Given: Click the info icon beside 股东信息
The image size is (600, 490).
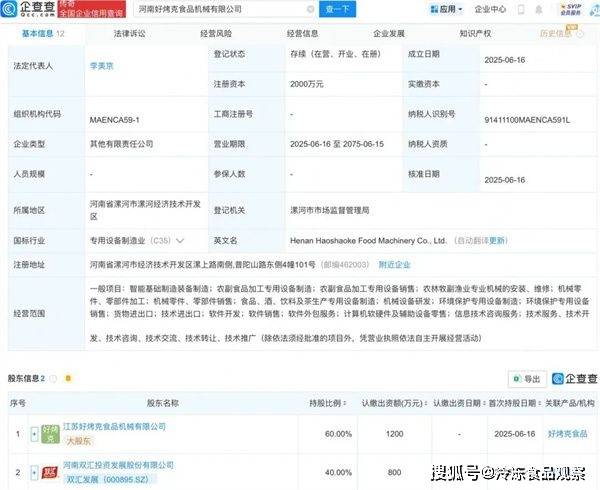Looking at the screenshot, I should pyautogui.click(x=53, y=379).
